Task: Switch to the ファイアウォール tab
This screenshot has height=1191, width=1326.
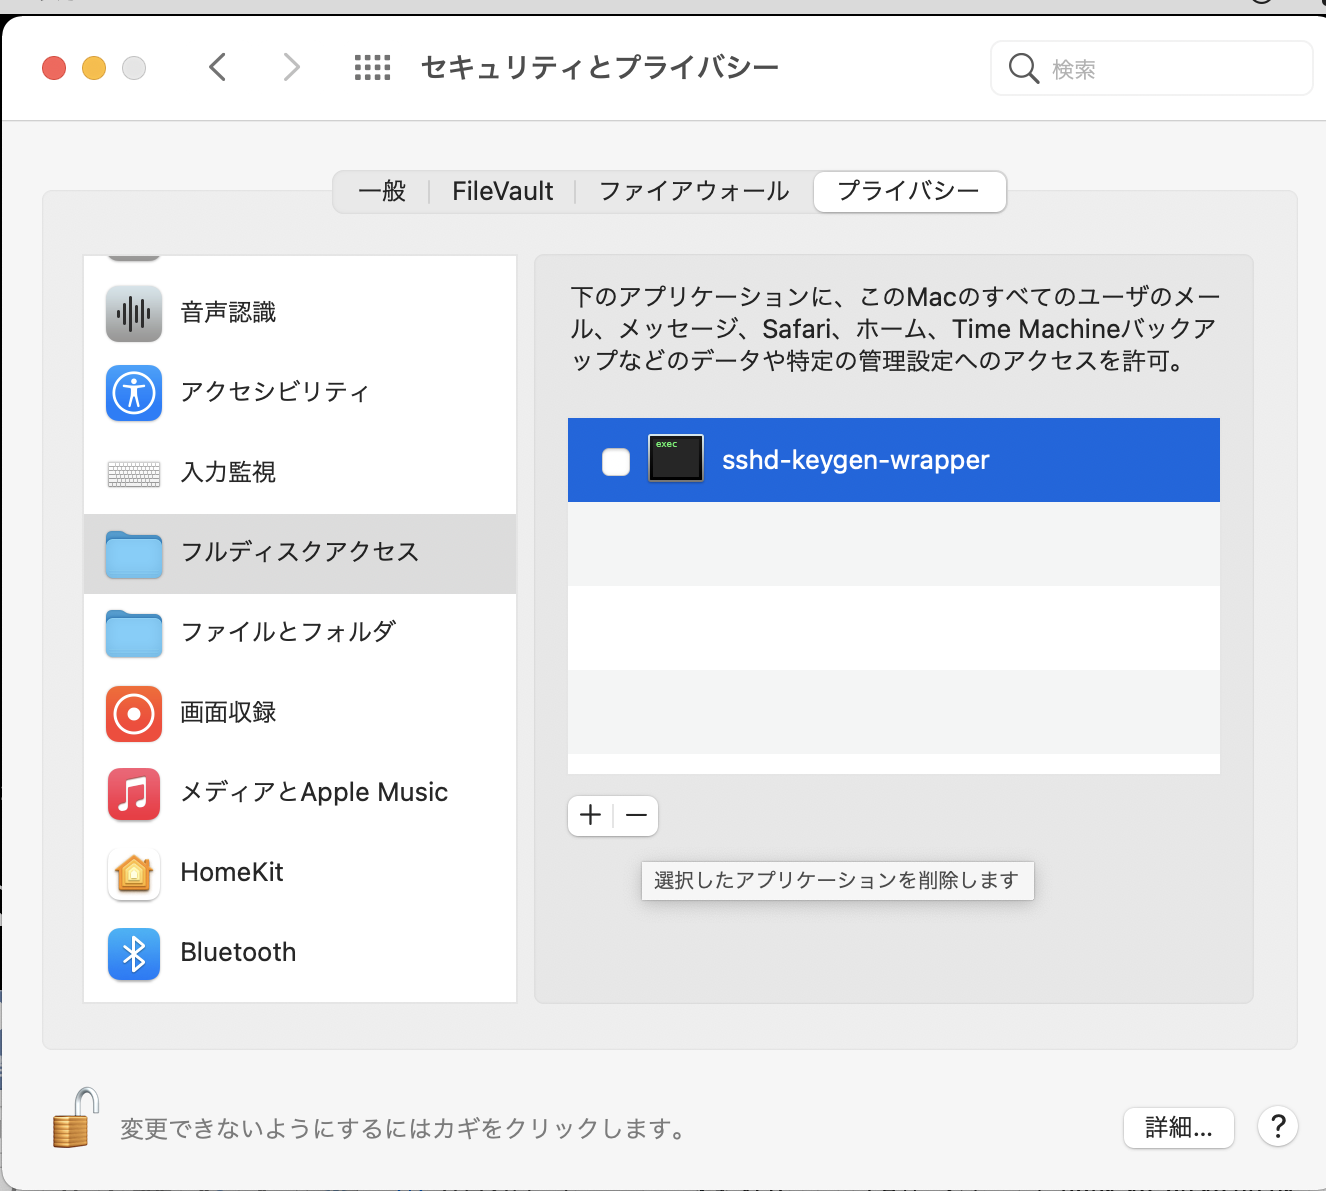Action: pos(694,191)
